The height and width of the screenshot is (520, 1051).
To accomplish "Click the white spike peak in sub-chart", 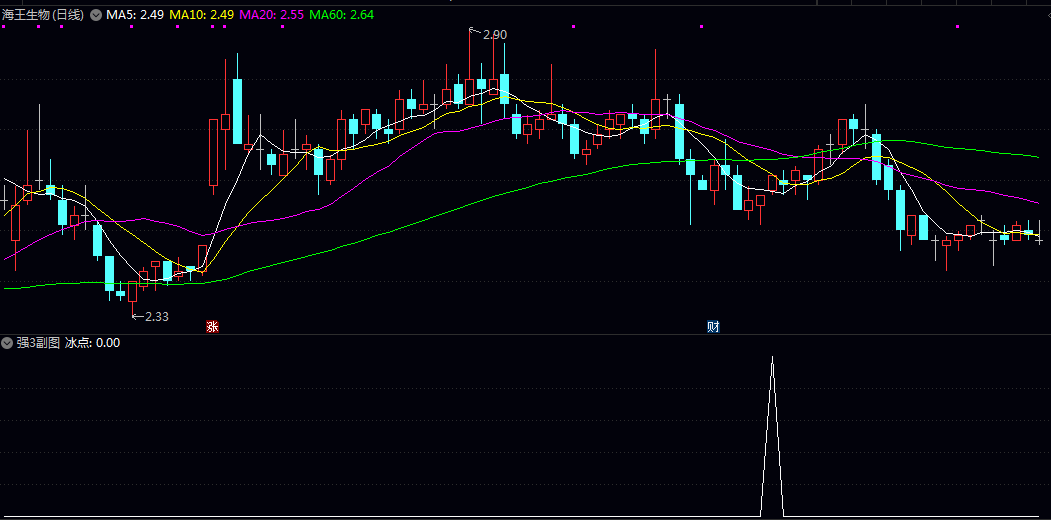I will [x=772, y=358].
